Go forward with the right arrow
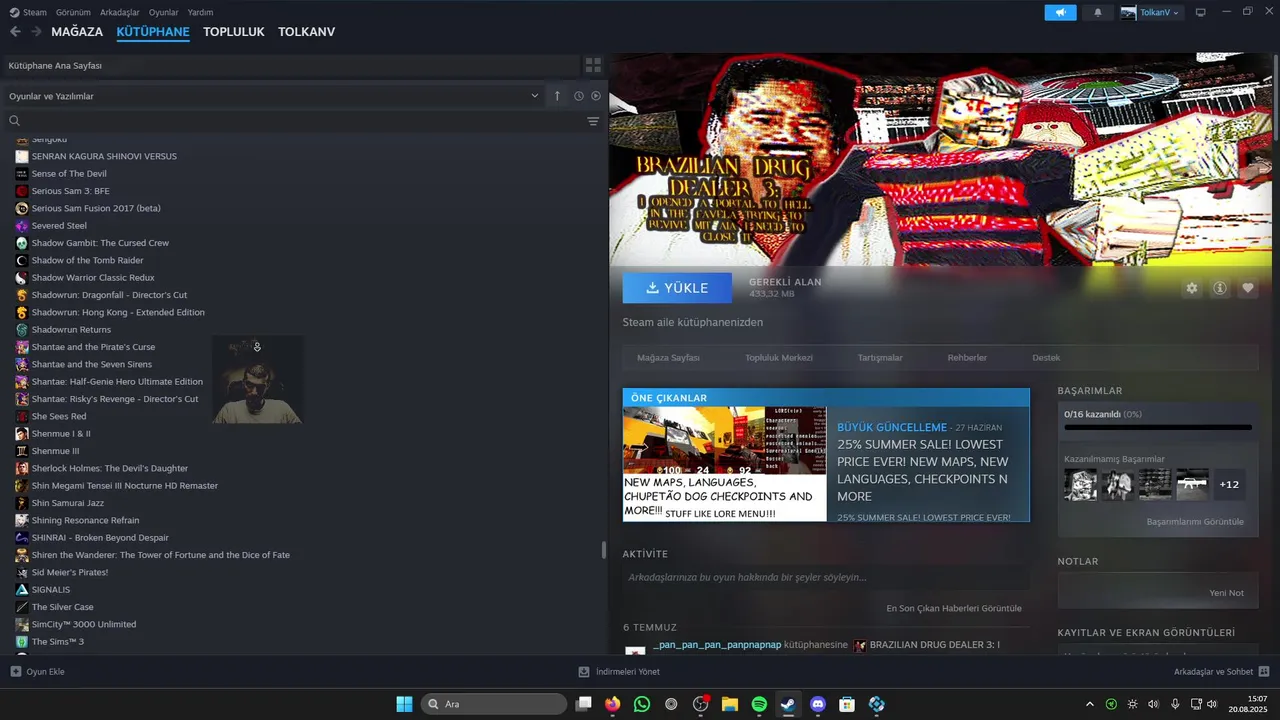The width and height of the screenshot is (1280, 720). pyautogui.click(x=36, y=32)
